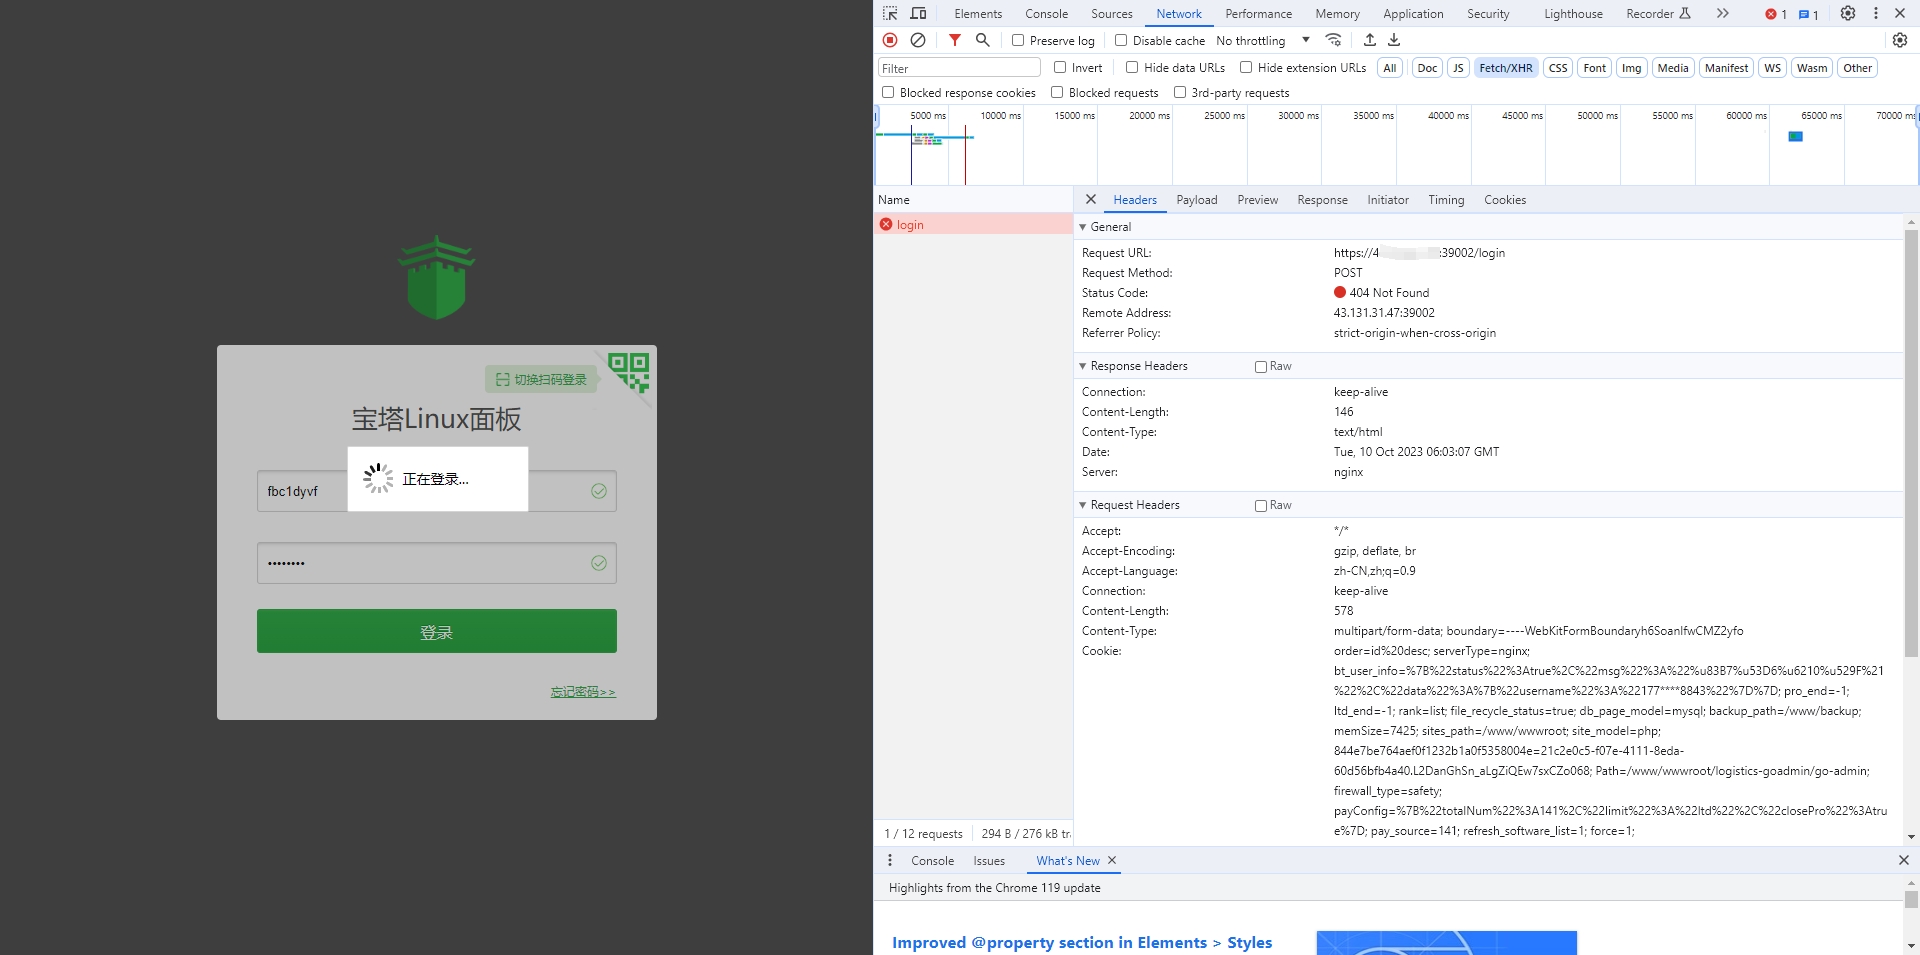Switch to the Response tab
The width and height of the screenshot is (1920, 955).
(1322, 200)
